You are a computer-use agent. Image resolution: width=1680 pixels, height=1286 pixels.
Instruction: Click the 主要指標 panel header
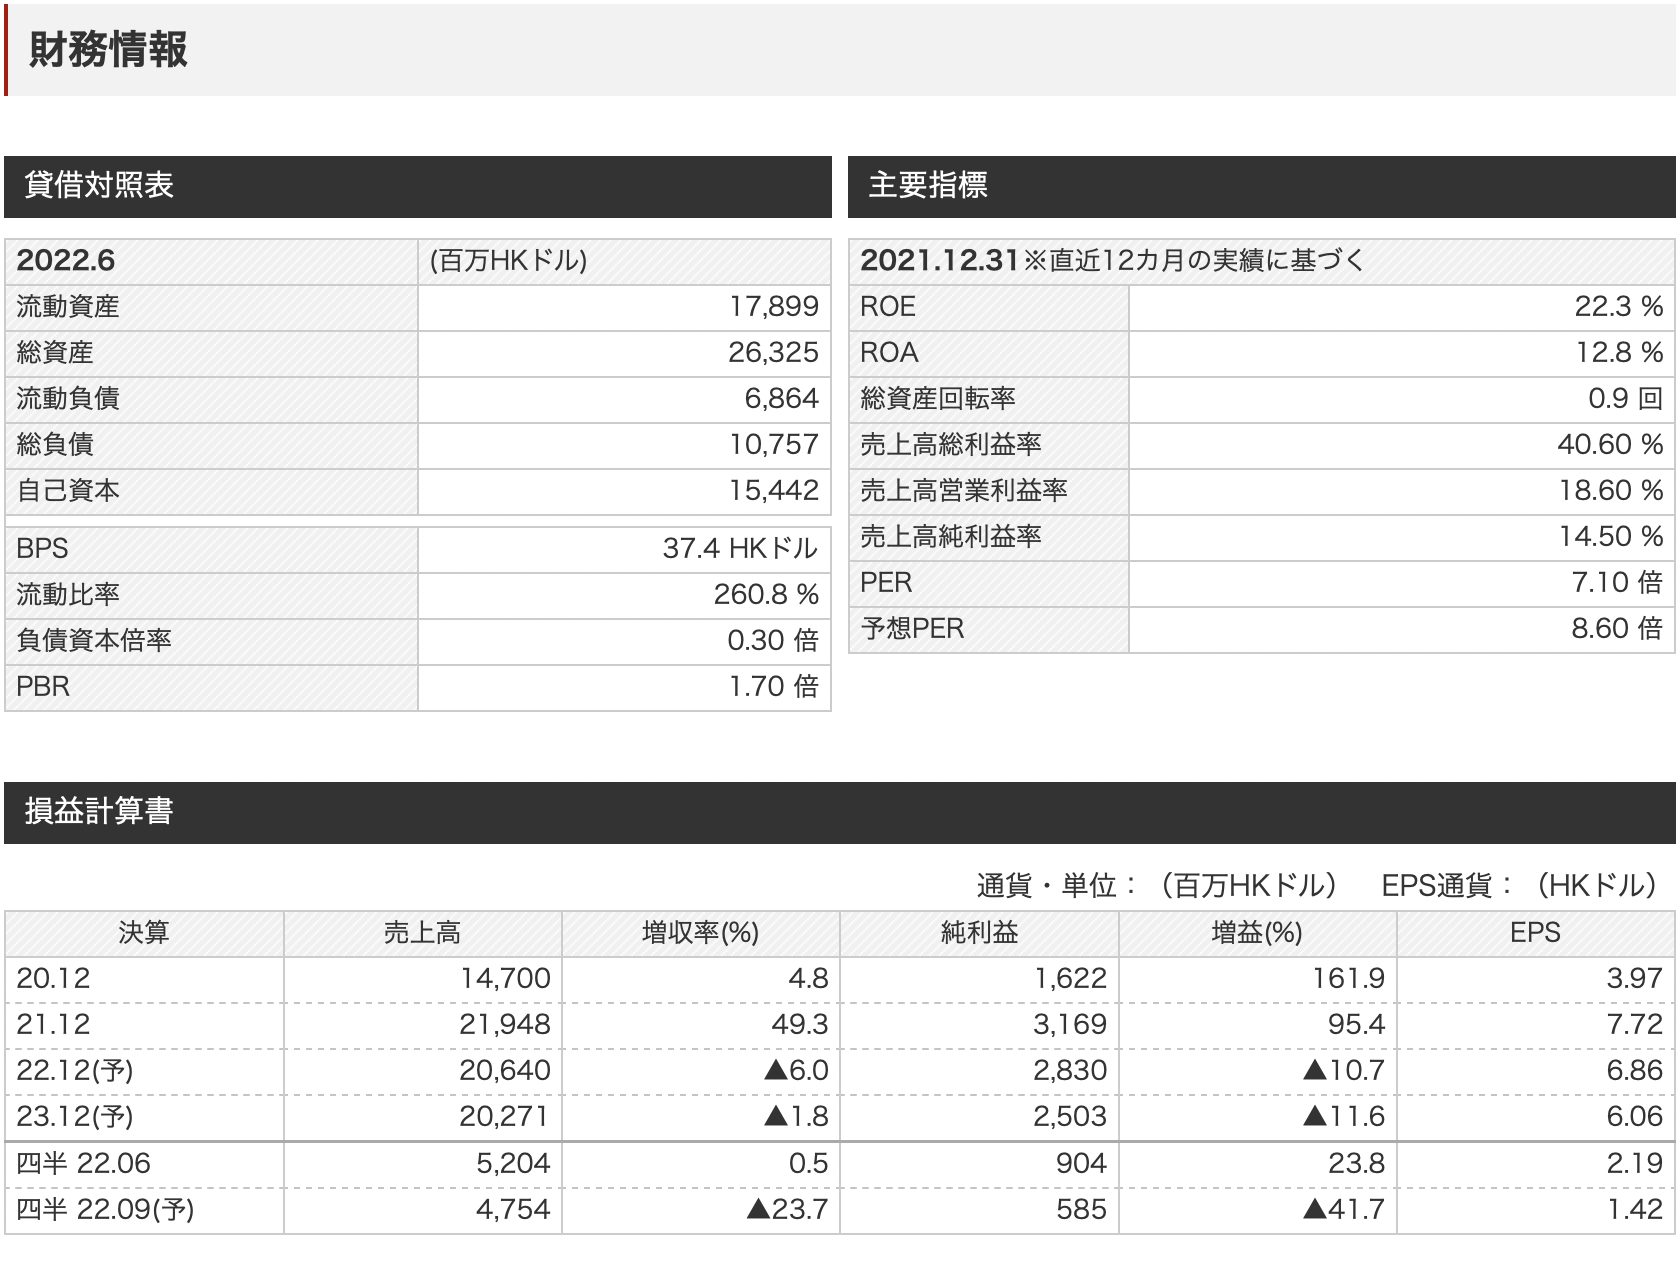point(1262,186)
